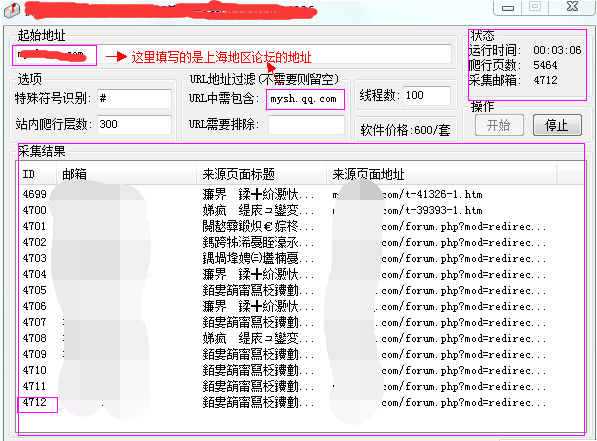Select result row with ID 4701
This screenshot has height=441, width=597.
point(301,226)
